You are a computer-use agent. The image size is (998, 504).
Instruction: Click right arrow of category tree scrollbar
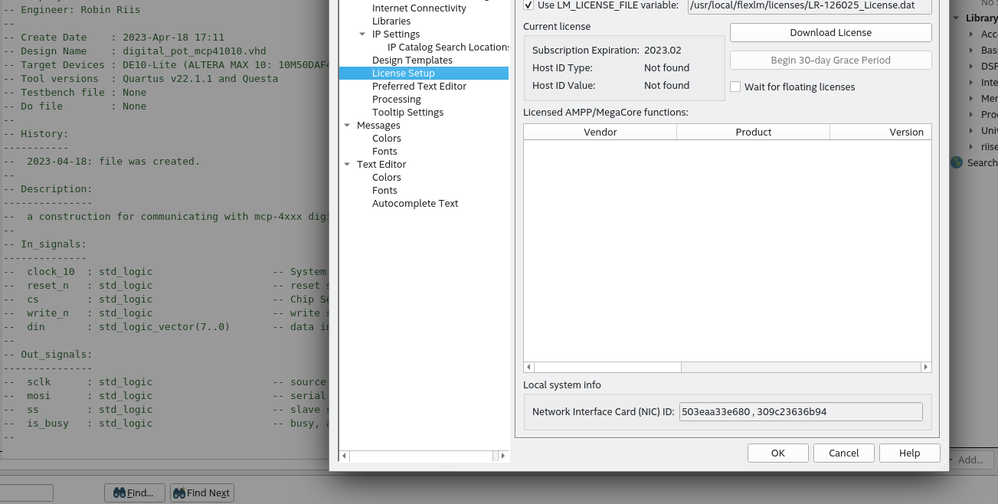click(503, 456)
